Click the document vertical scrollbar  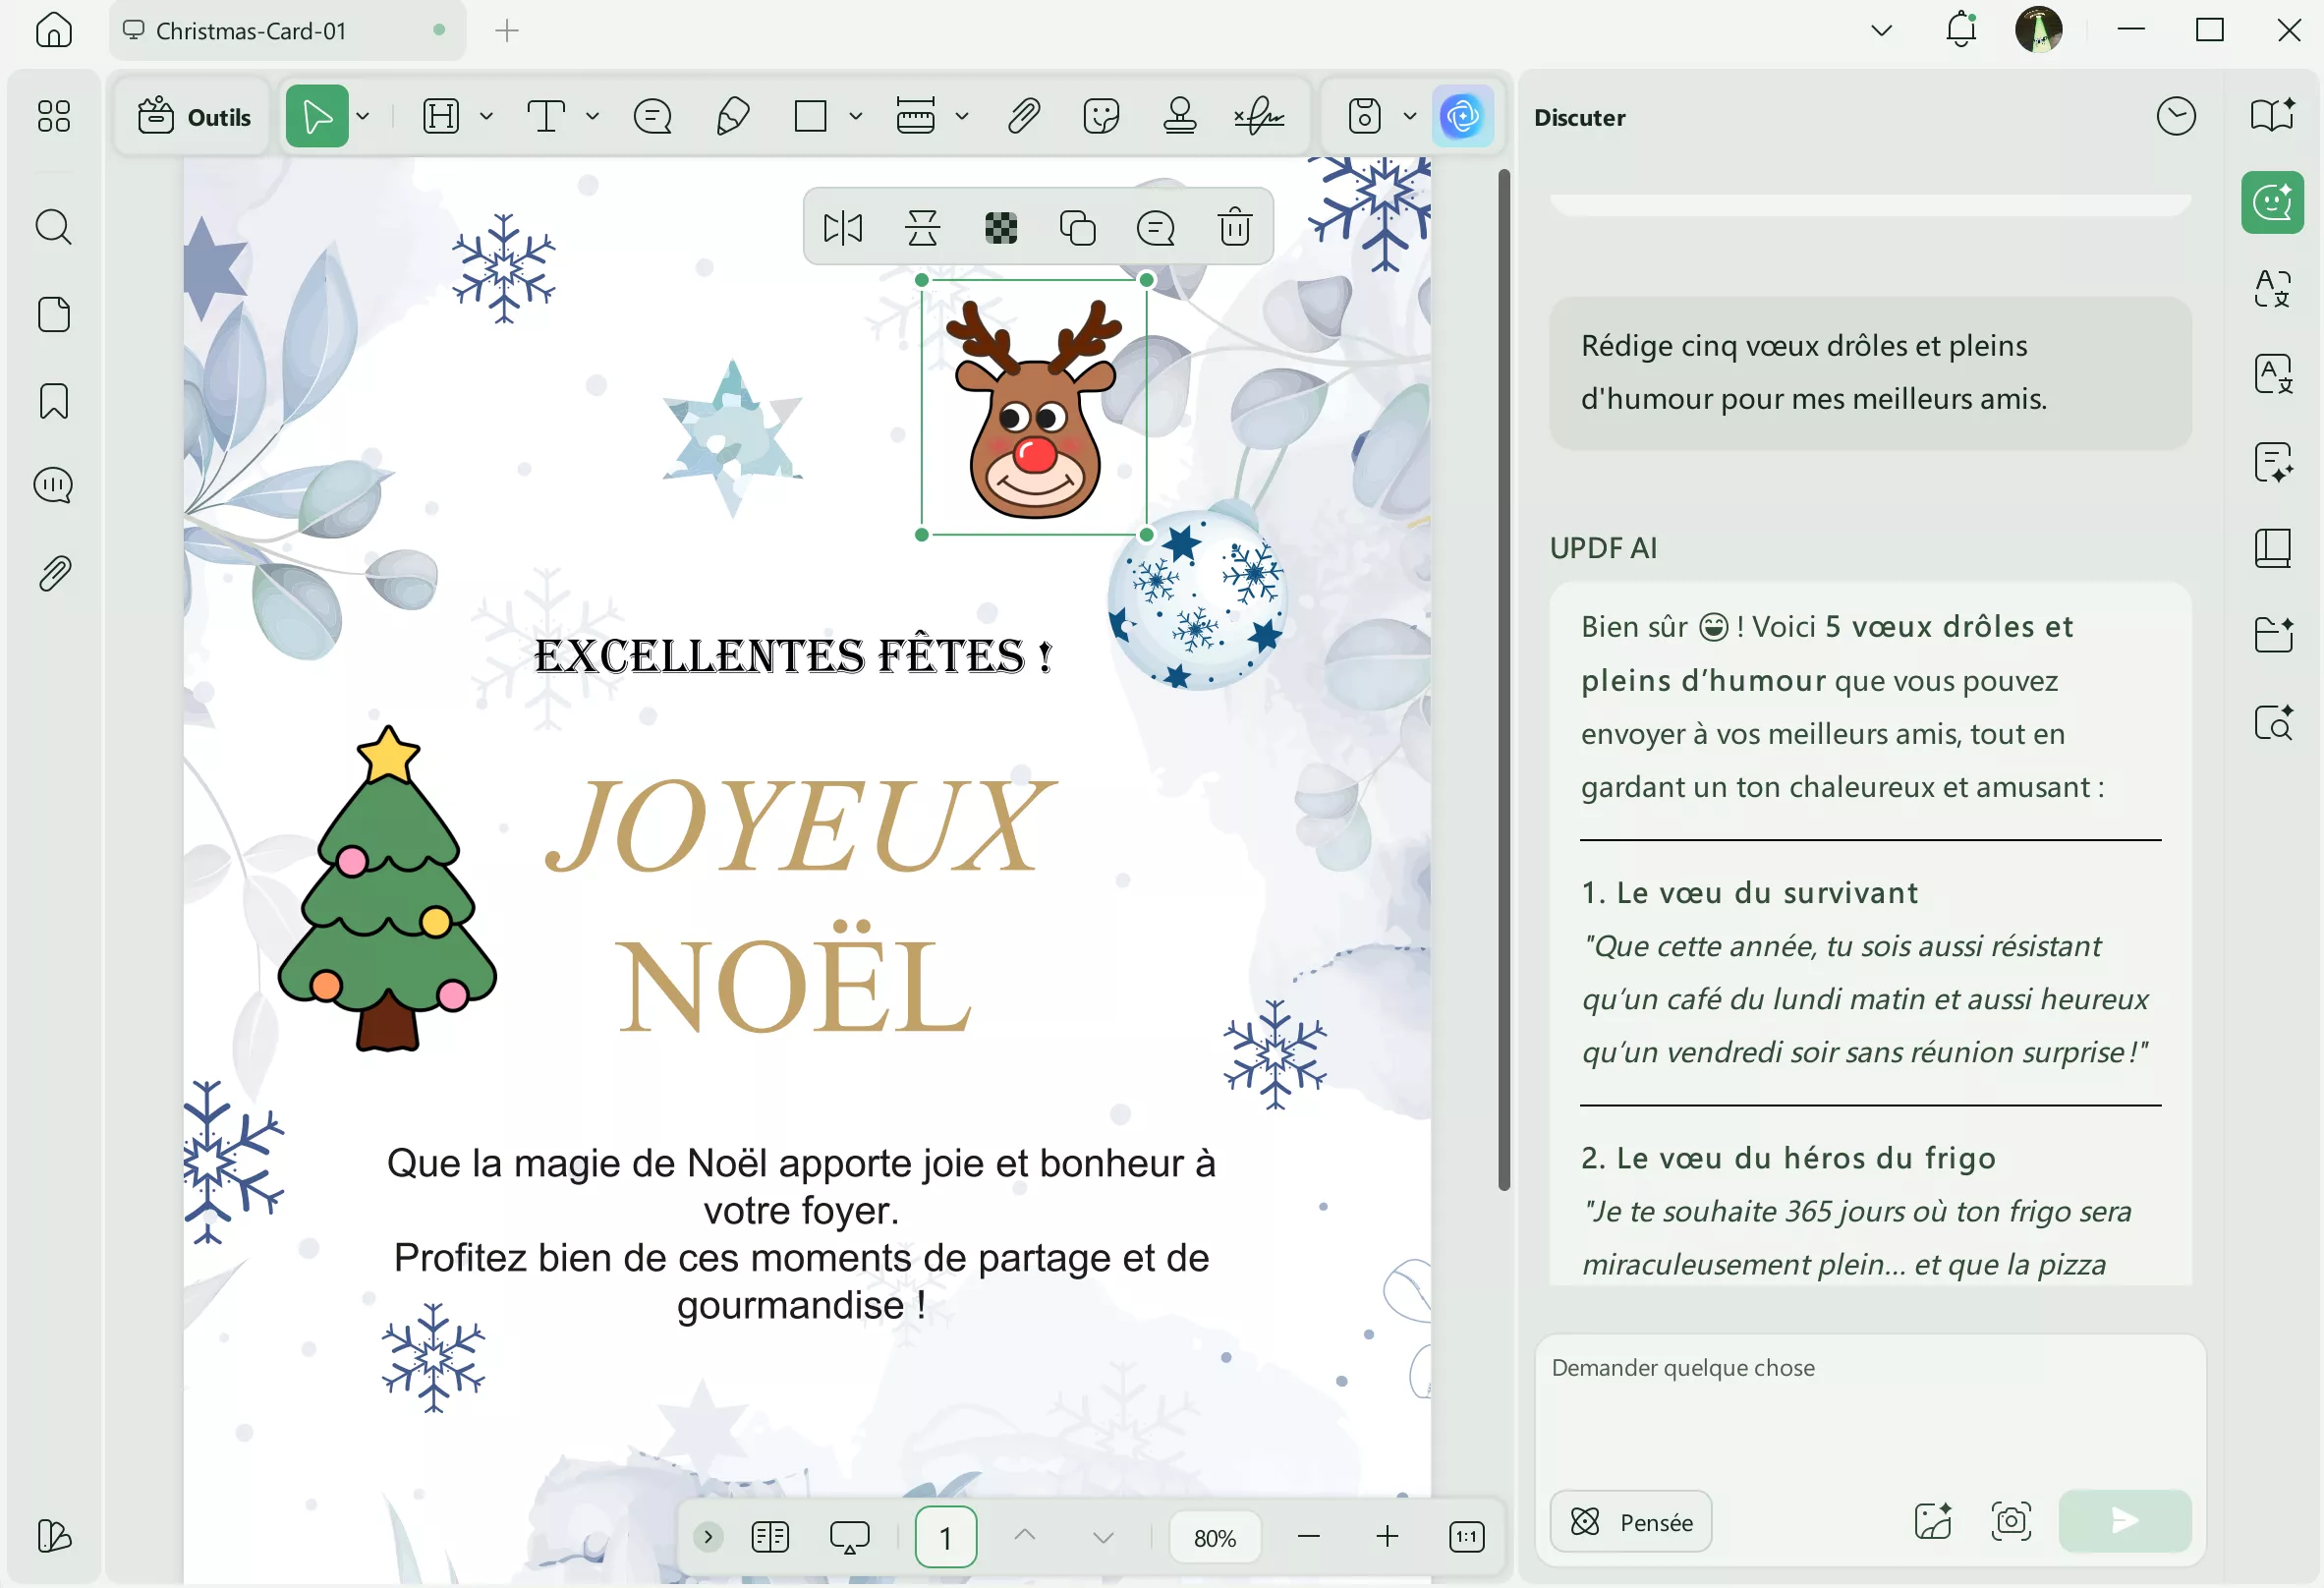point(1503,680)
